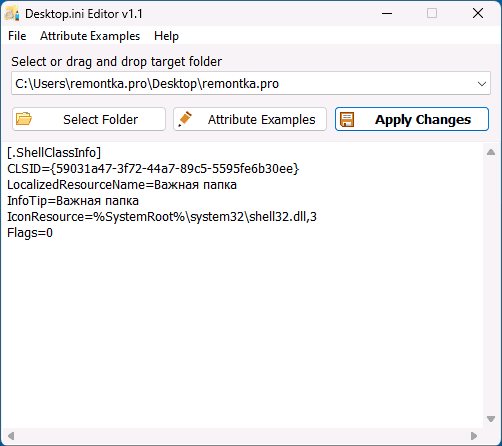Viewport: 502px width, 446px height.
Task: Click the Attribute Examples button
Action: (250, 119)
